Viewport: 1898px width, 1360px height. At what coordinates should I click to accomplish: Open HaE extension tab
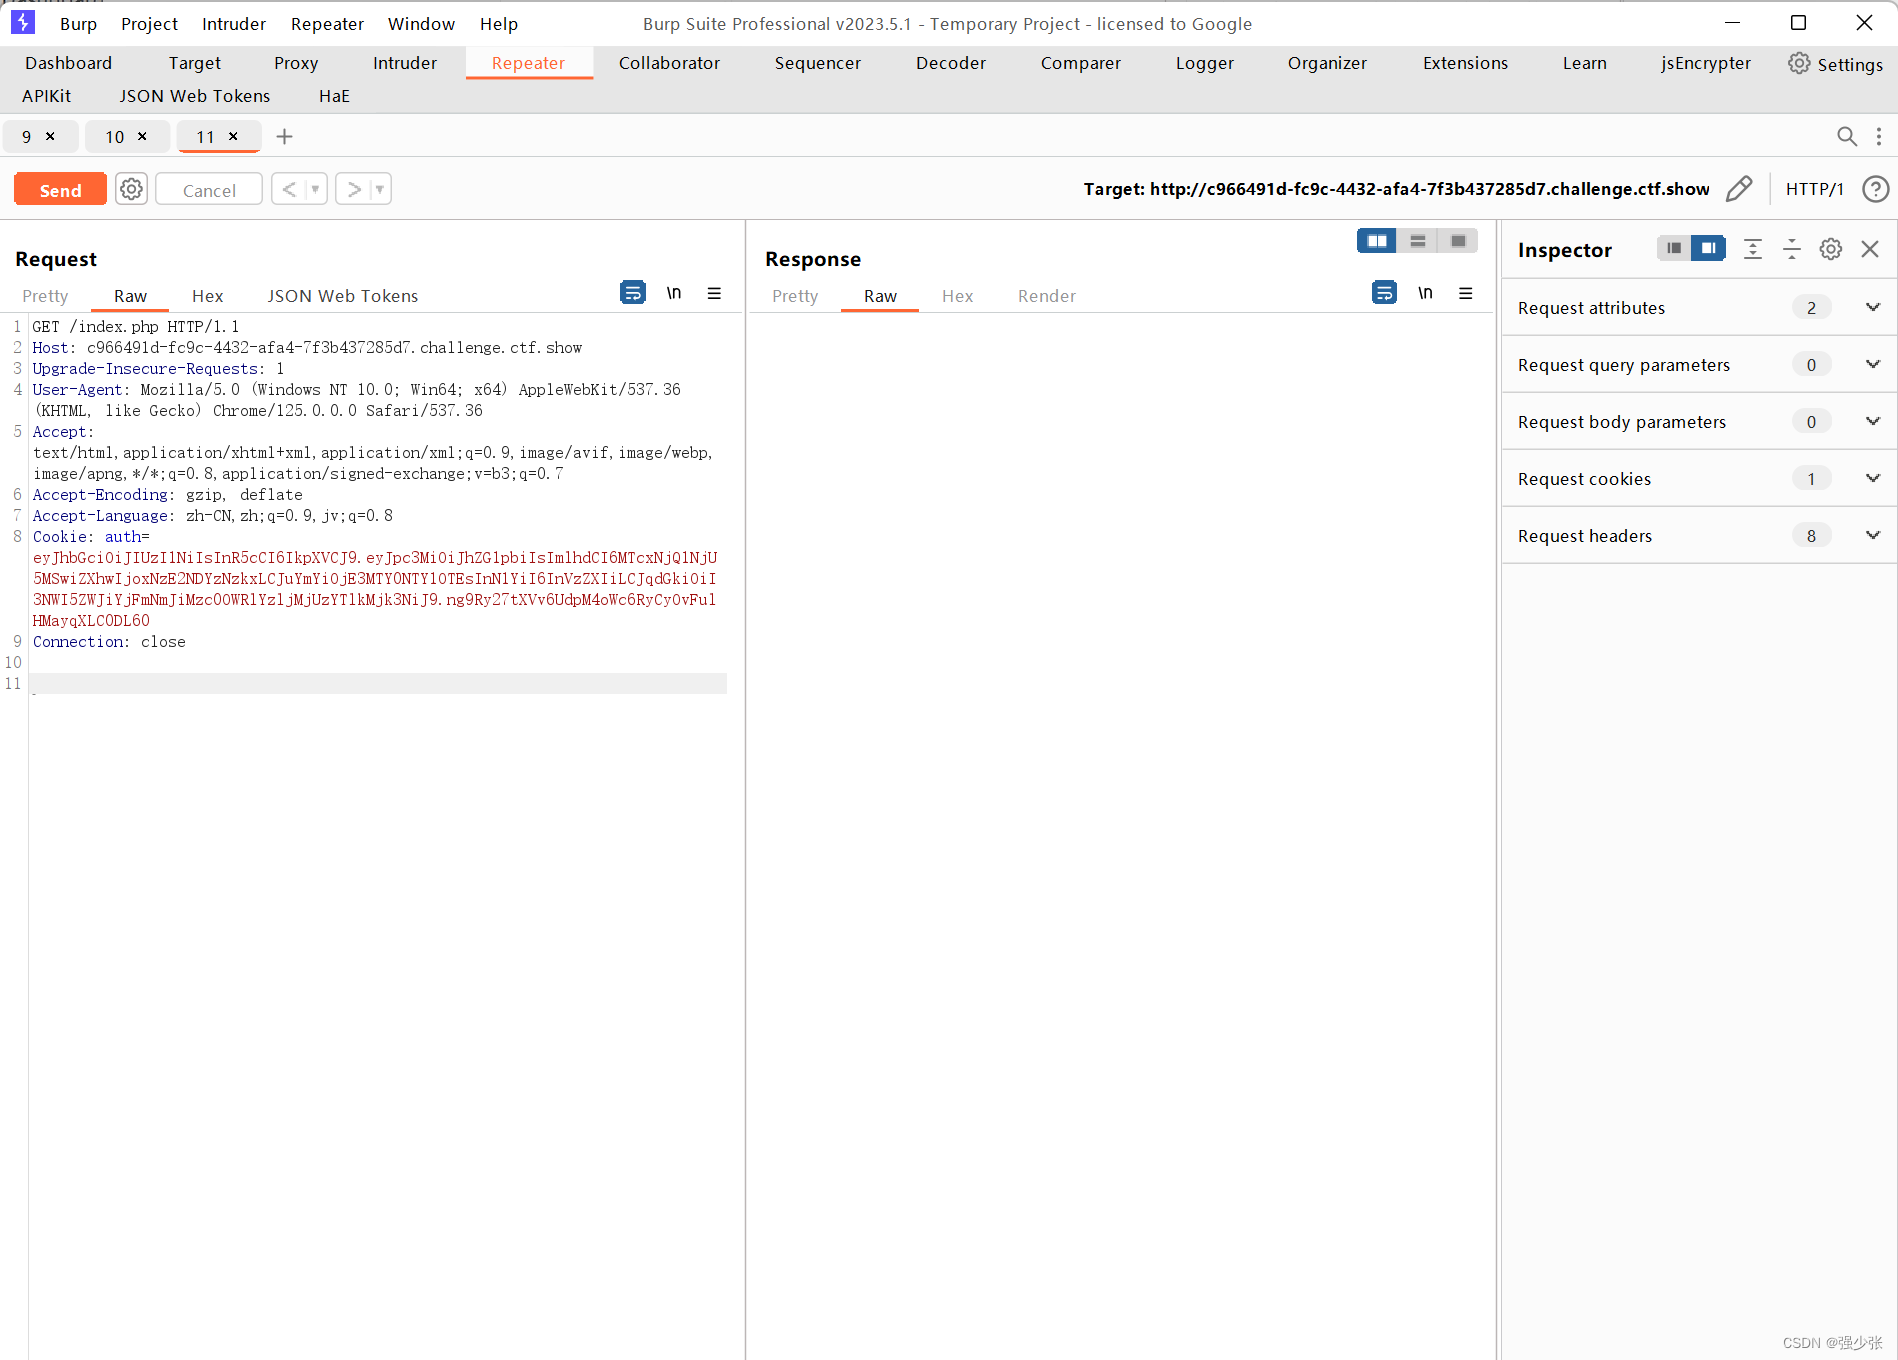pos(334,96)
